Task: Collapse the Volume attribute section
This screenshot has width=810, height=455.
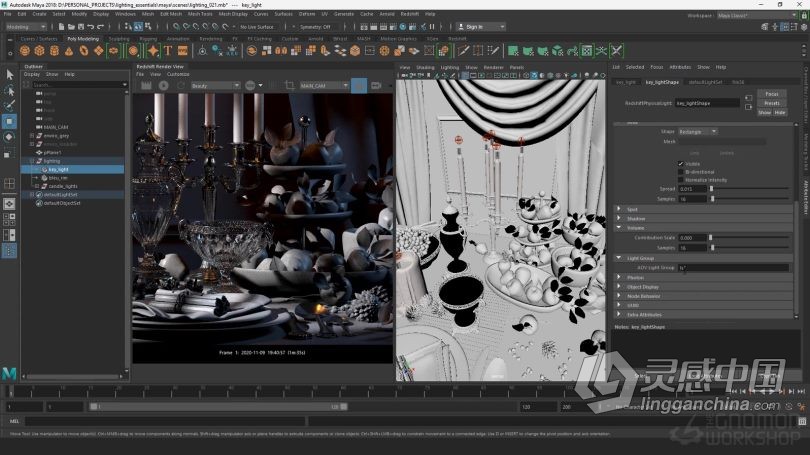Action: [635, 228]
